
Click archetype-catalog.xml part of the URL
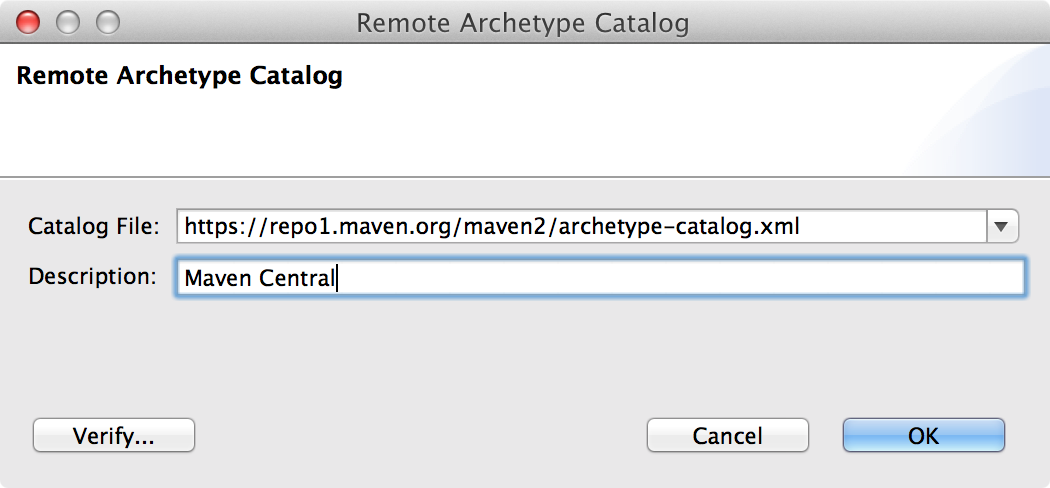point(680,227)
